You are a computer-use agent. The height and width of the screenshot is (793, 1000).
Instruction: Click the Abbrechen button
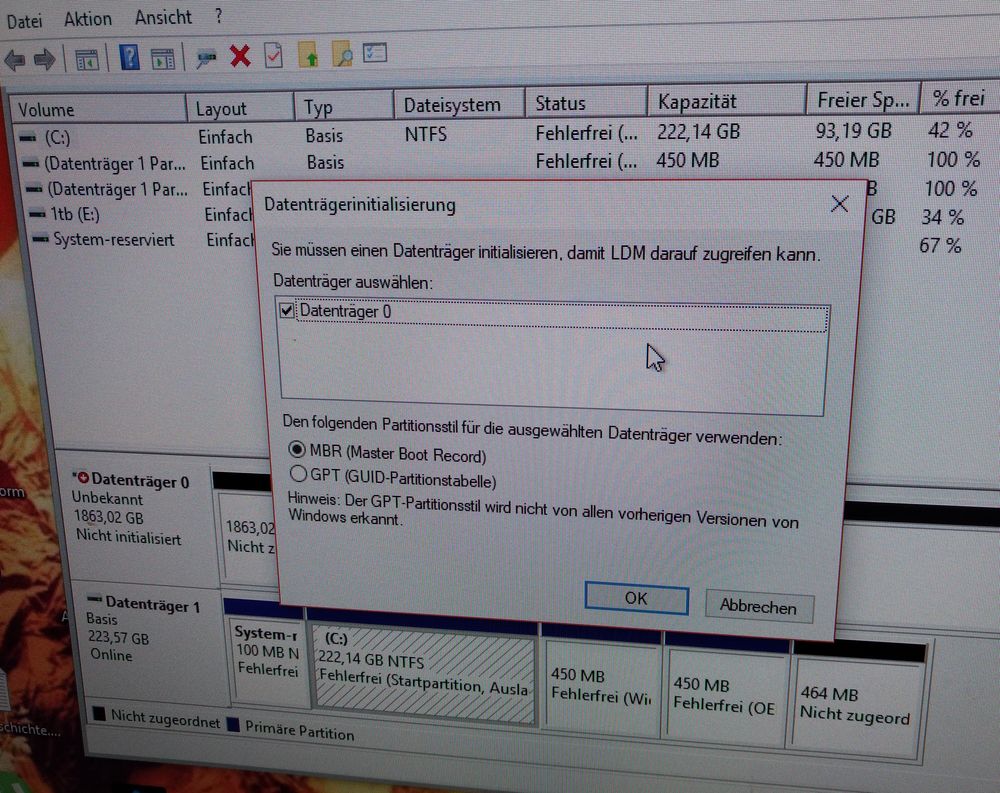tap(758, 606)
